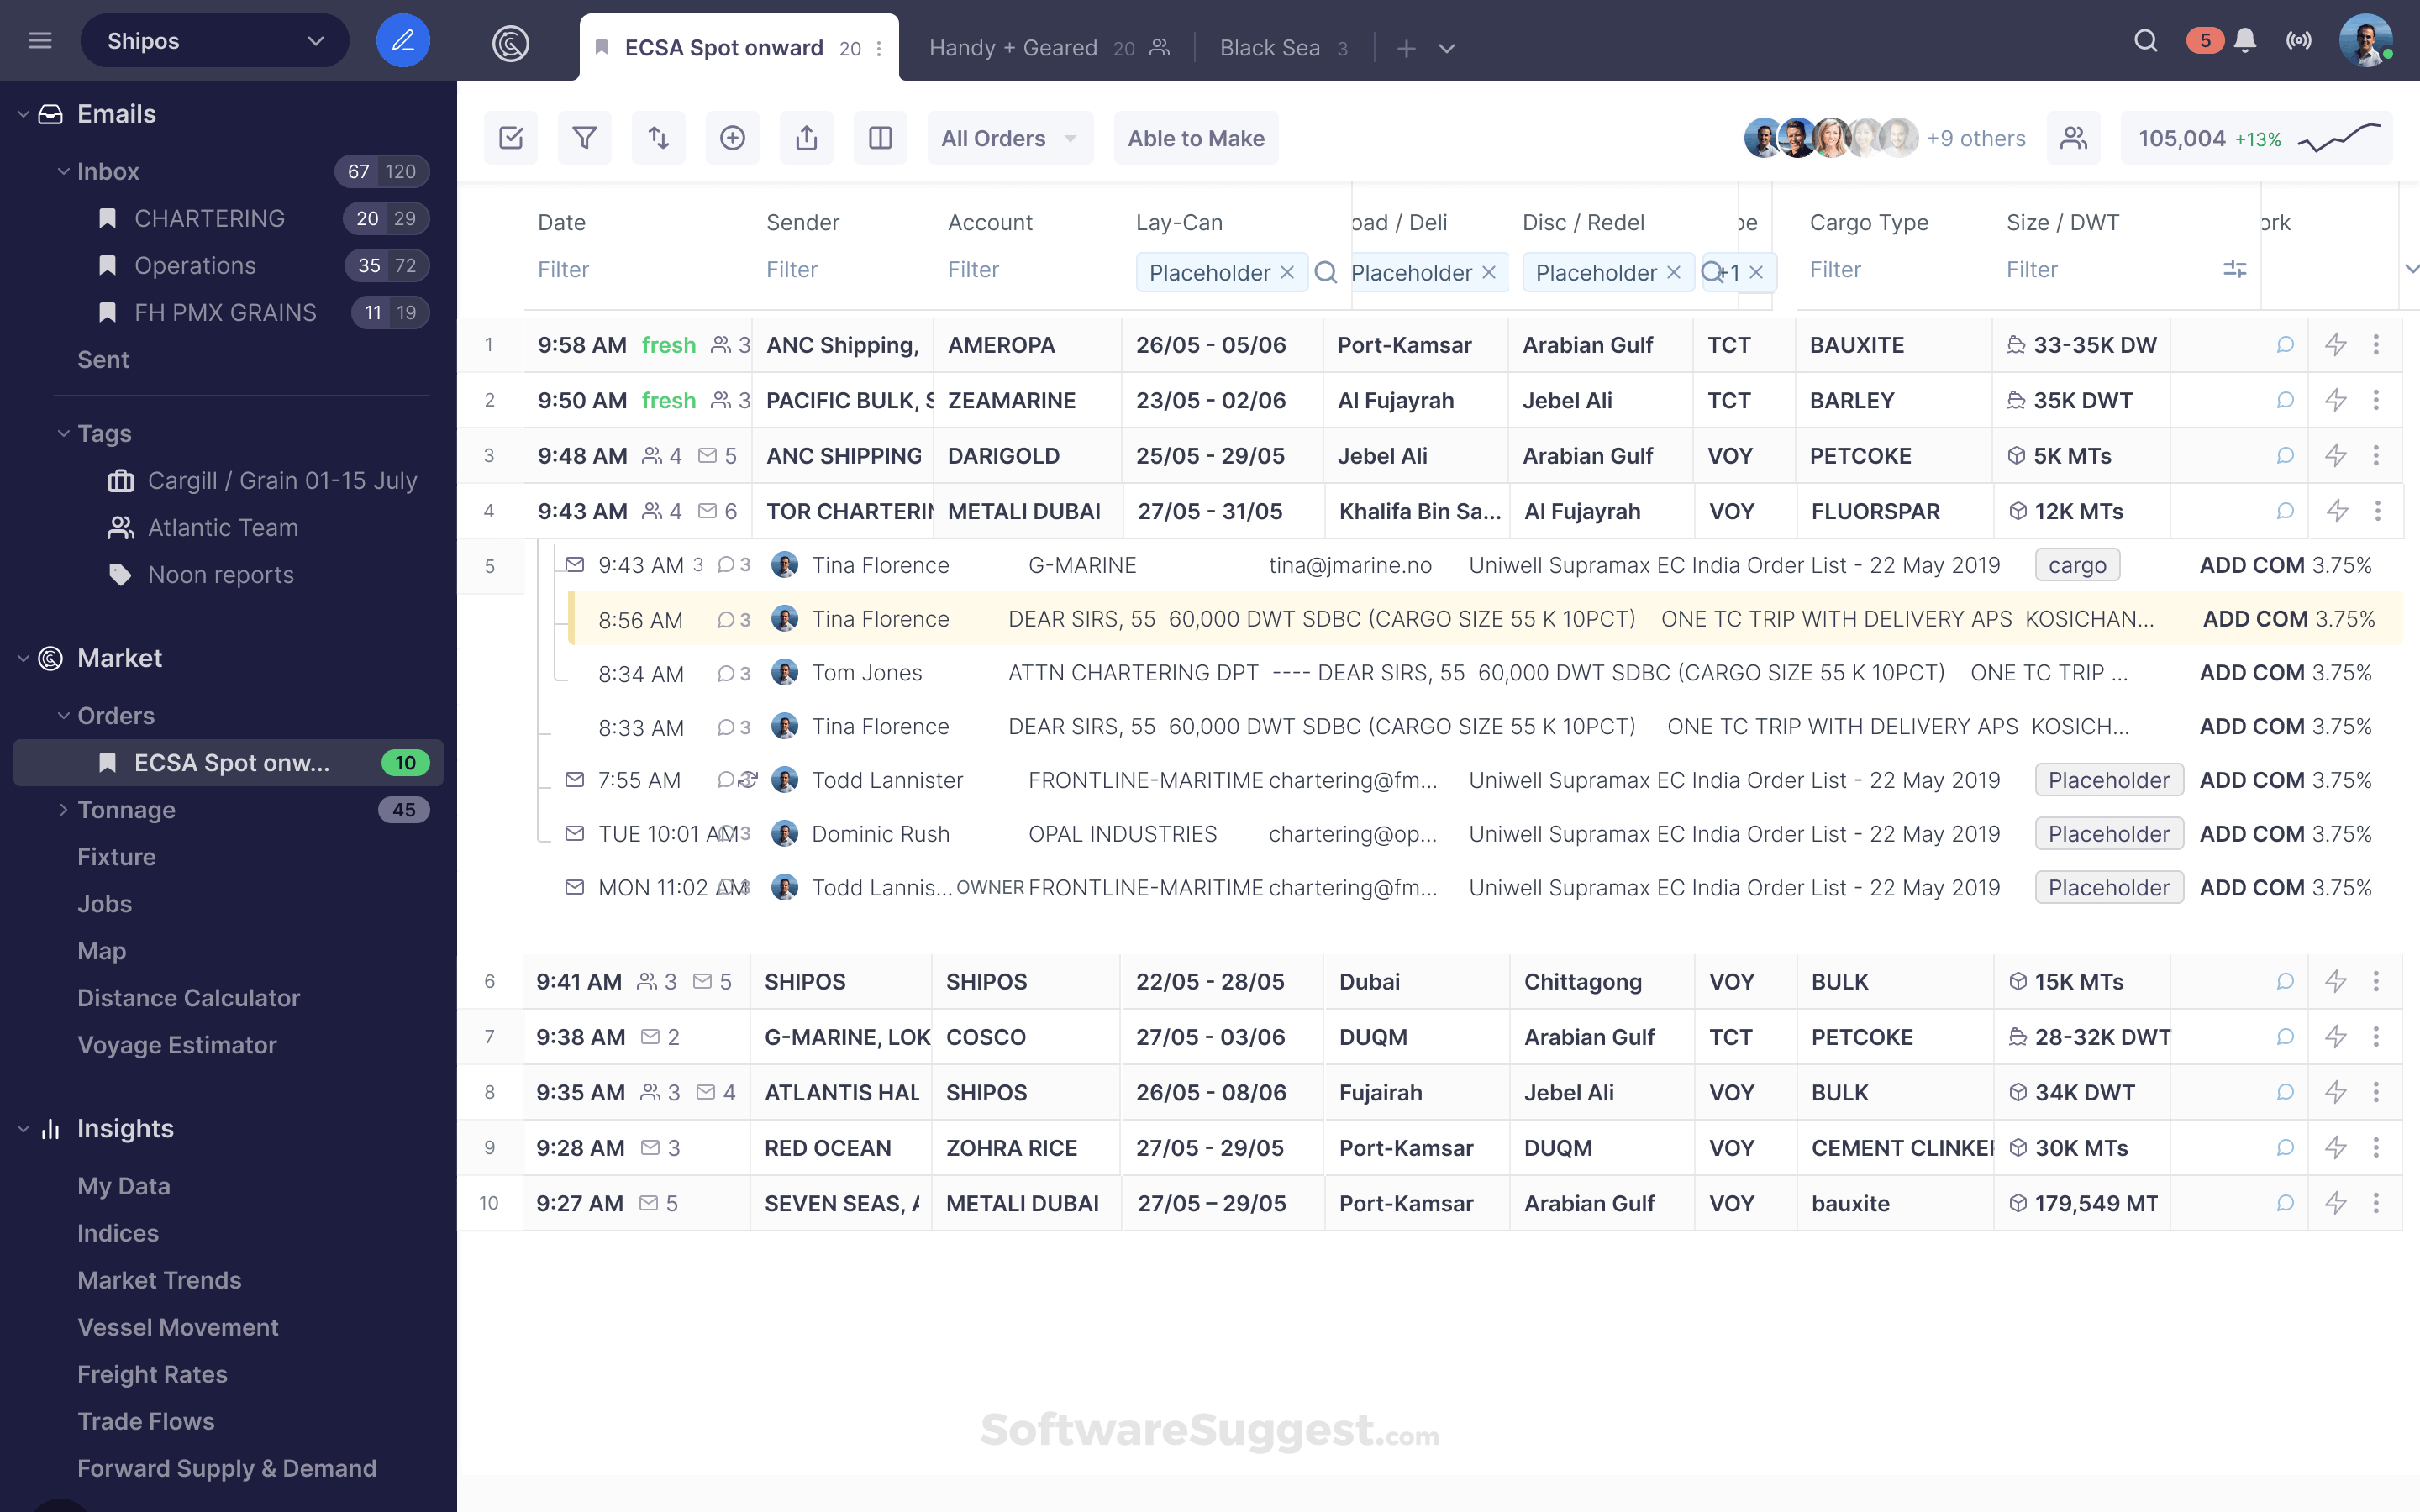Switch to the Black Sea tab

pos(1269,48)
